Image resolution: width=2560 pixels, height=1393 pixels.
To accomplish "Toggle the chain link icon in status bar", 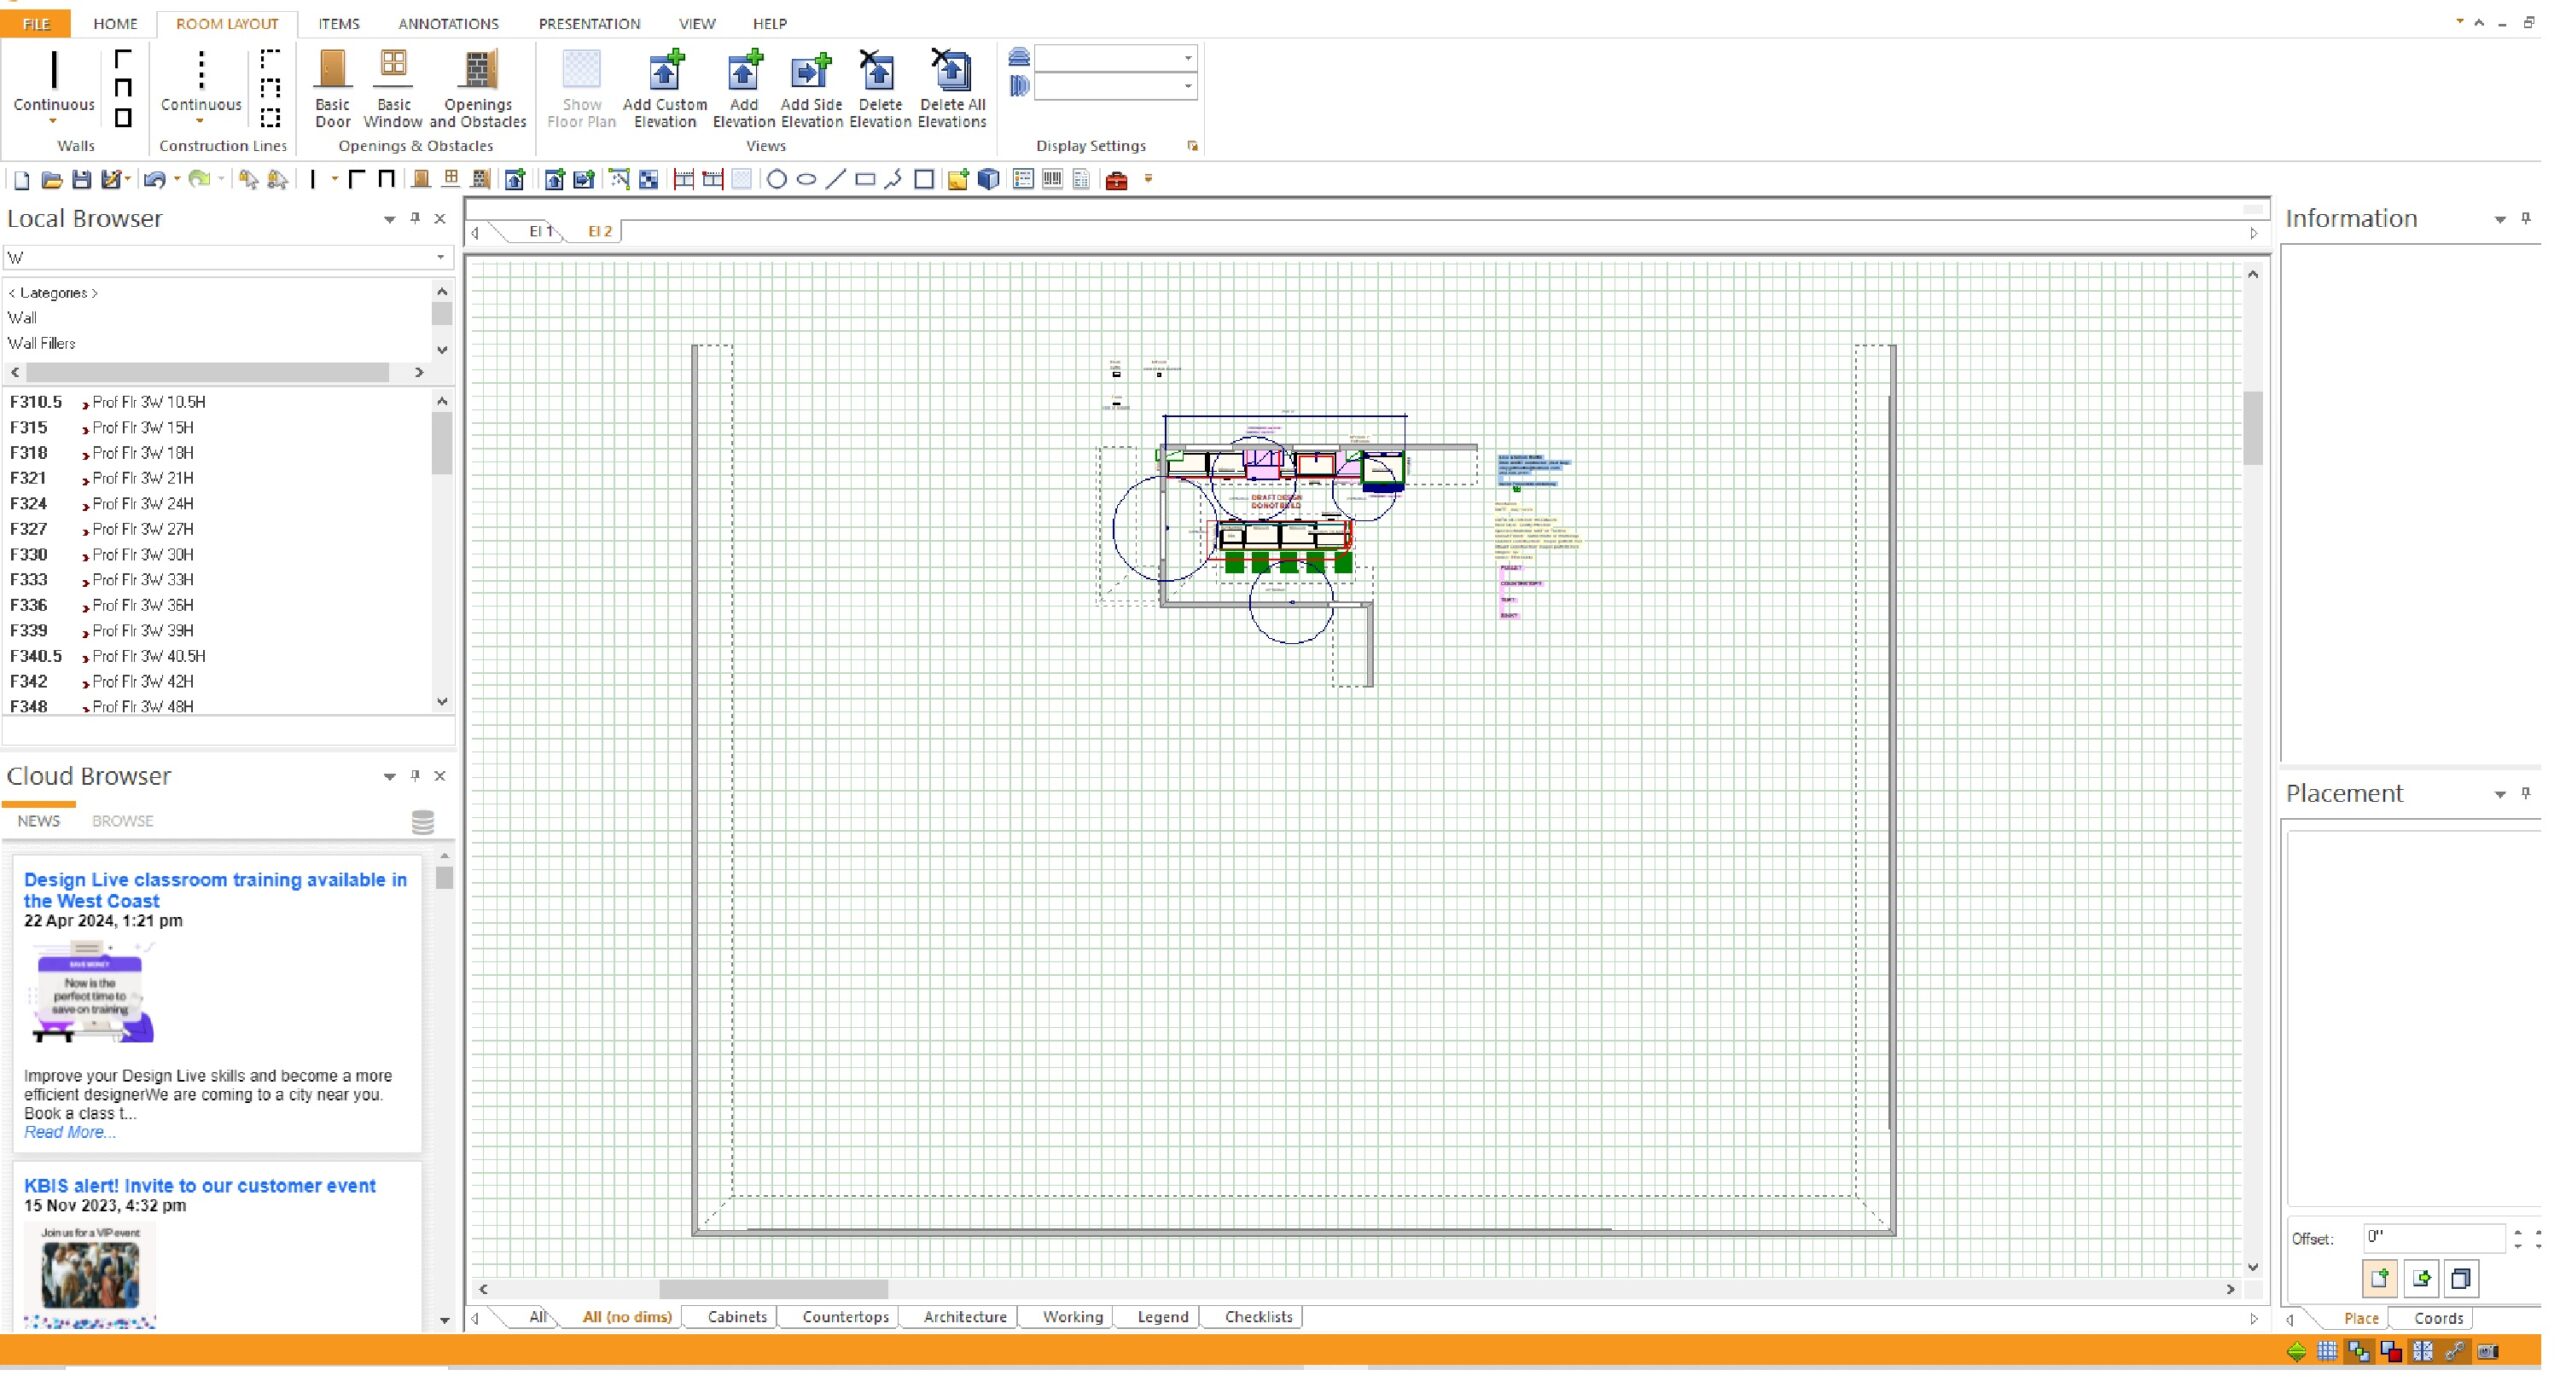I will 2455,1351.
